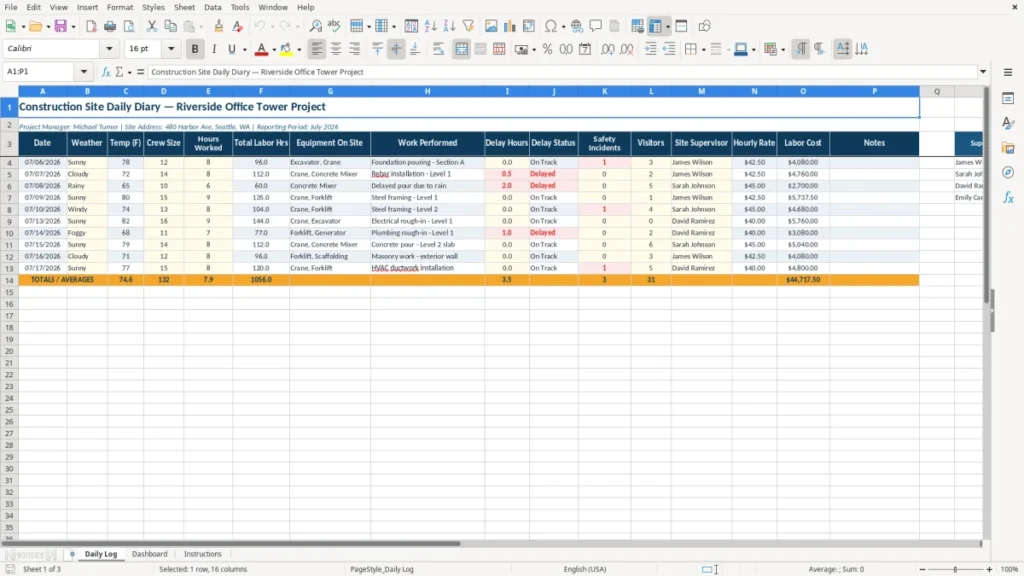This screenshot has height=576, width=1024.
Task: Toggle Underline formatting
Action: pyautogui.click(x=232, y=49)
